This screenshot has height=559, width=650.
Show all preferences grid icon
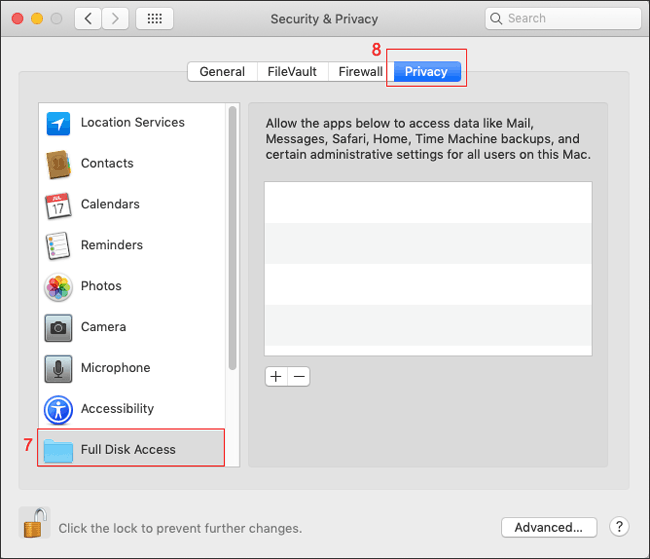coord(155,19)
